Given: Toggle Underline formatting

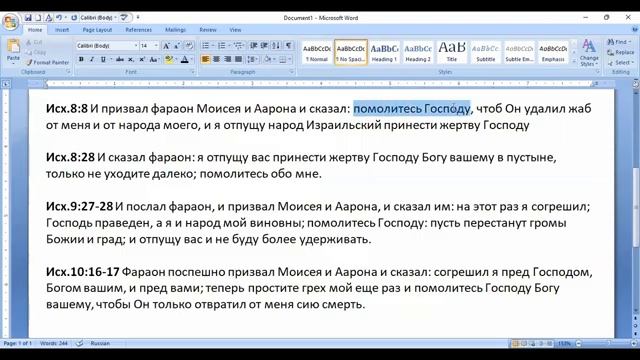Looking at the screenshot, I should (103, 60).
